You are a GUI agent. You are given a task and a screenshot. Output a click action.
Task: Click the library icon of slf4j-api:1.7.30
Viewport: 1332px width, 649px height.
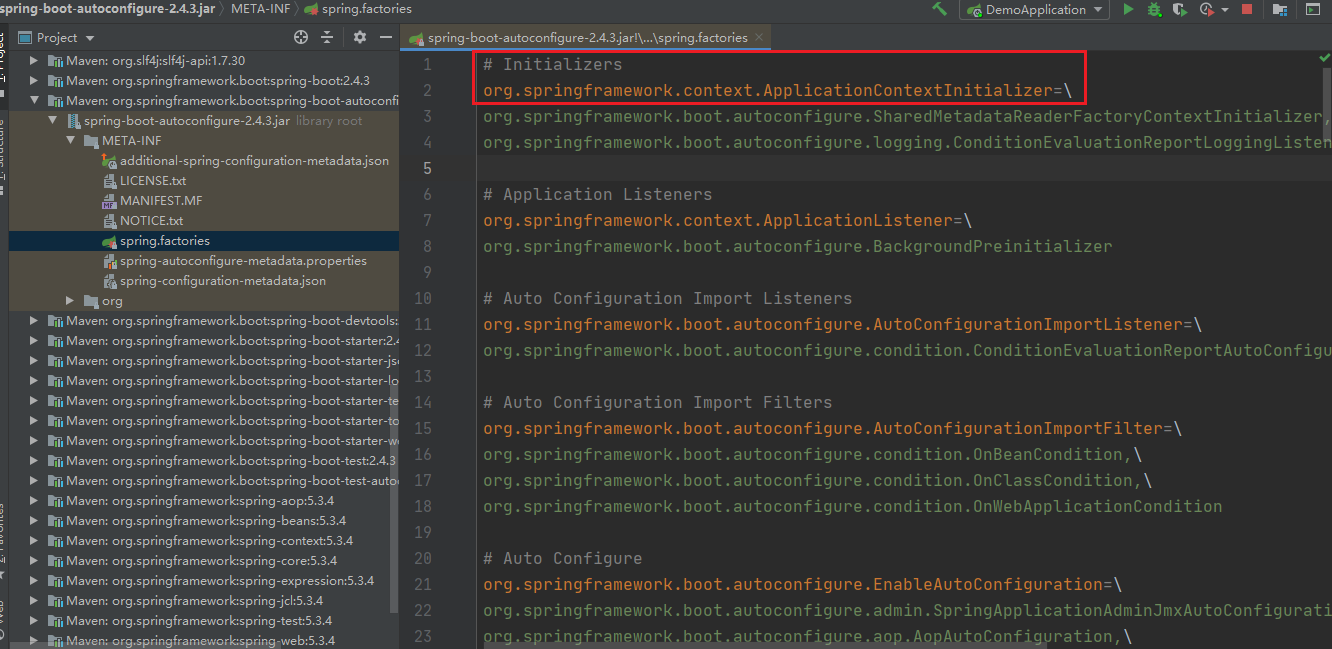pos(56,61)
